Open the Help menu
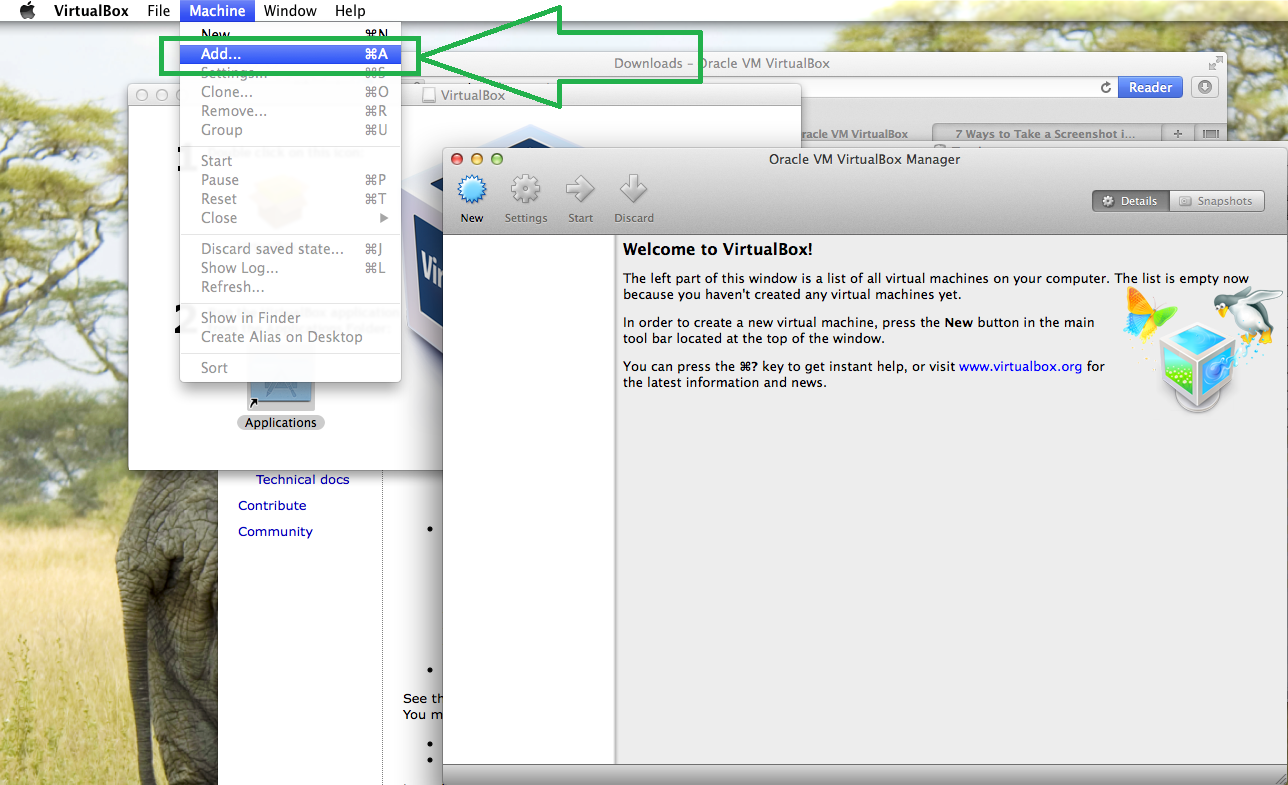 click(x=350, y=11)
